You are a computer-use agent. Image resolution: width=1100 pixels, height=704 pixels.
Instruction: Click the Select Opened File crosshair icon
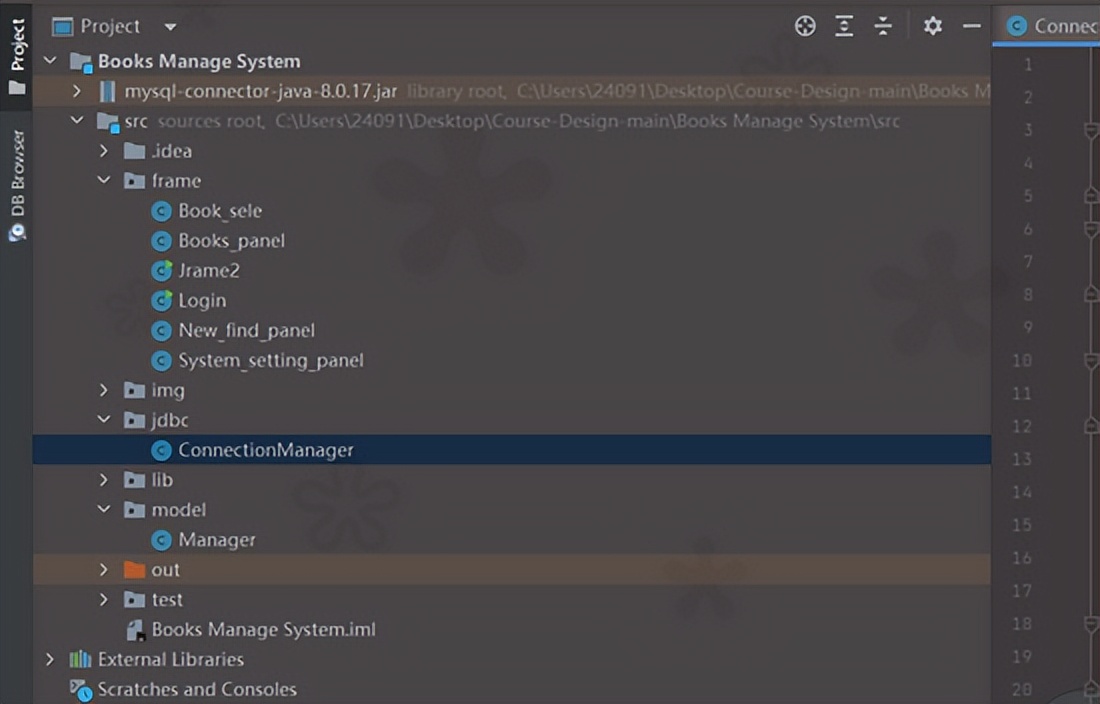click(x=805, y=25)
